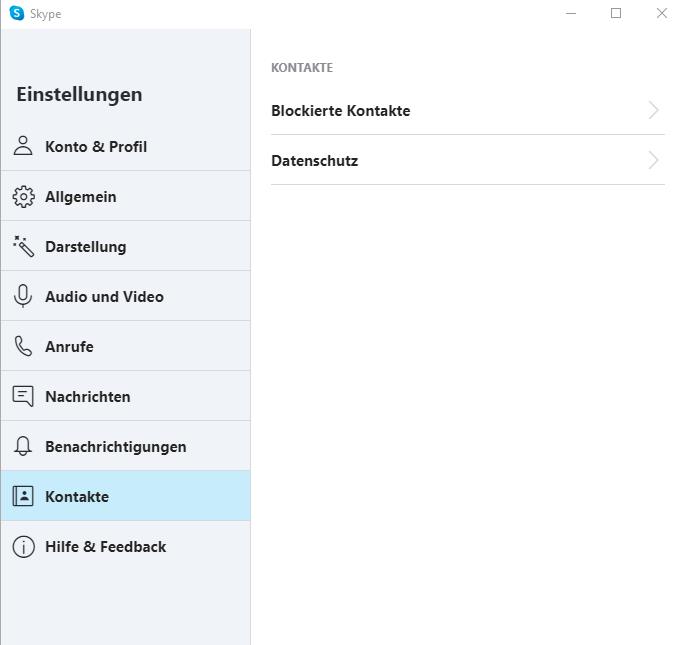This screenshot has width=682, height=645.
Task: Open the Allgemein settings section
Action: 126,196
